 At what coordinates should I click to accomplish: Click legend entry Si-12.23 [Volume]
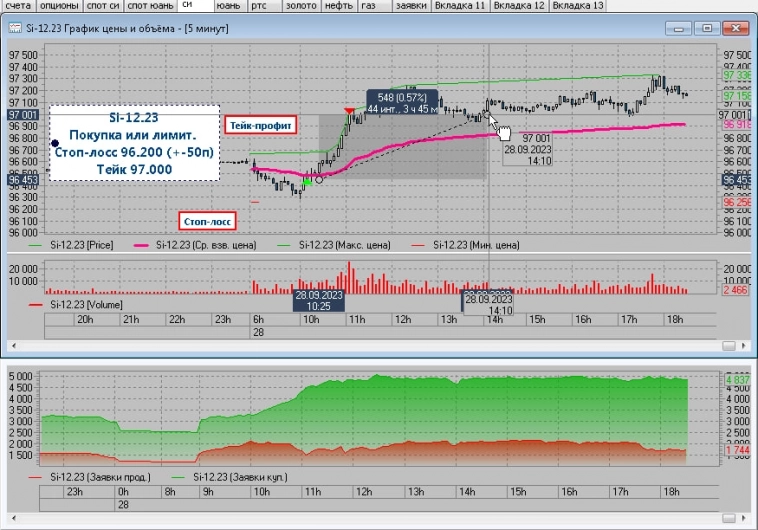[x=76, y=305]
